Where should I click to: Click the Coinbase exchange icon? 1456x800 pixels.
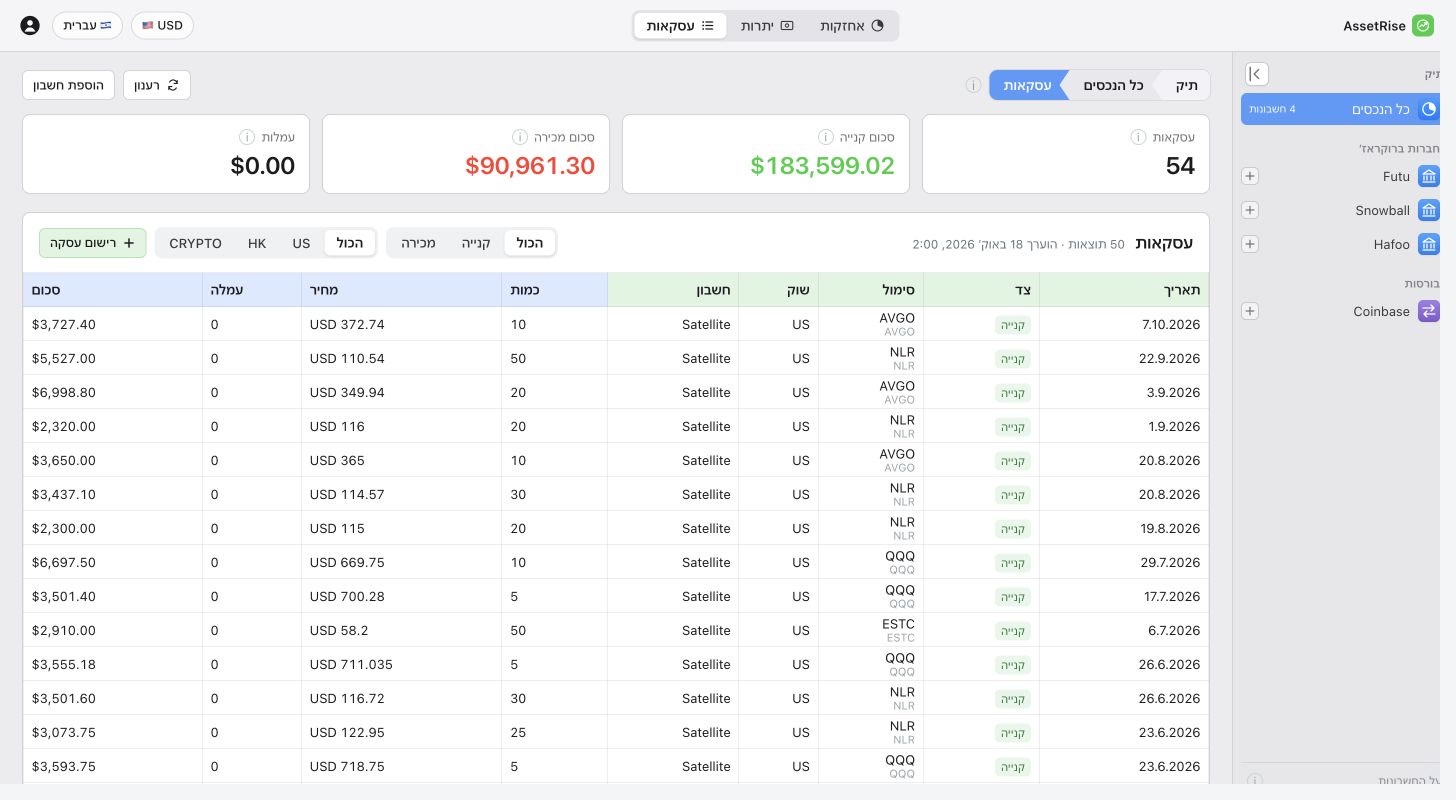(x=1429, y=312)
